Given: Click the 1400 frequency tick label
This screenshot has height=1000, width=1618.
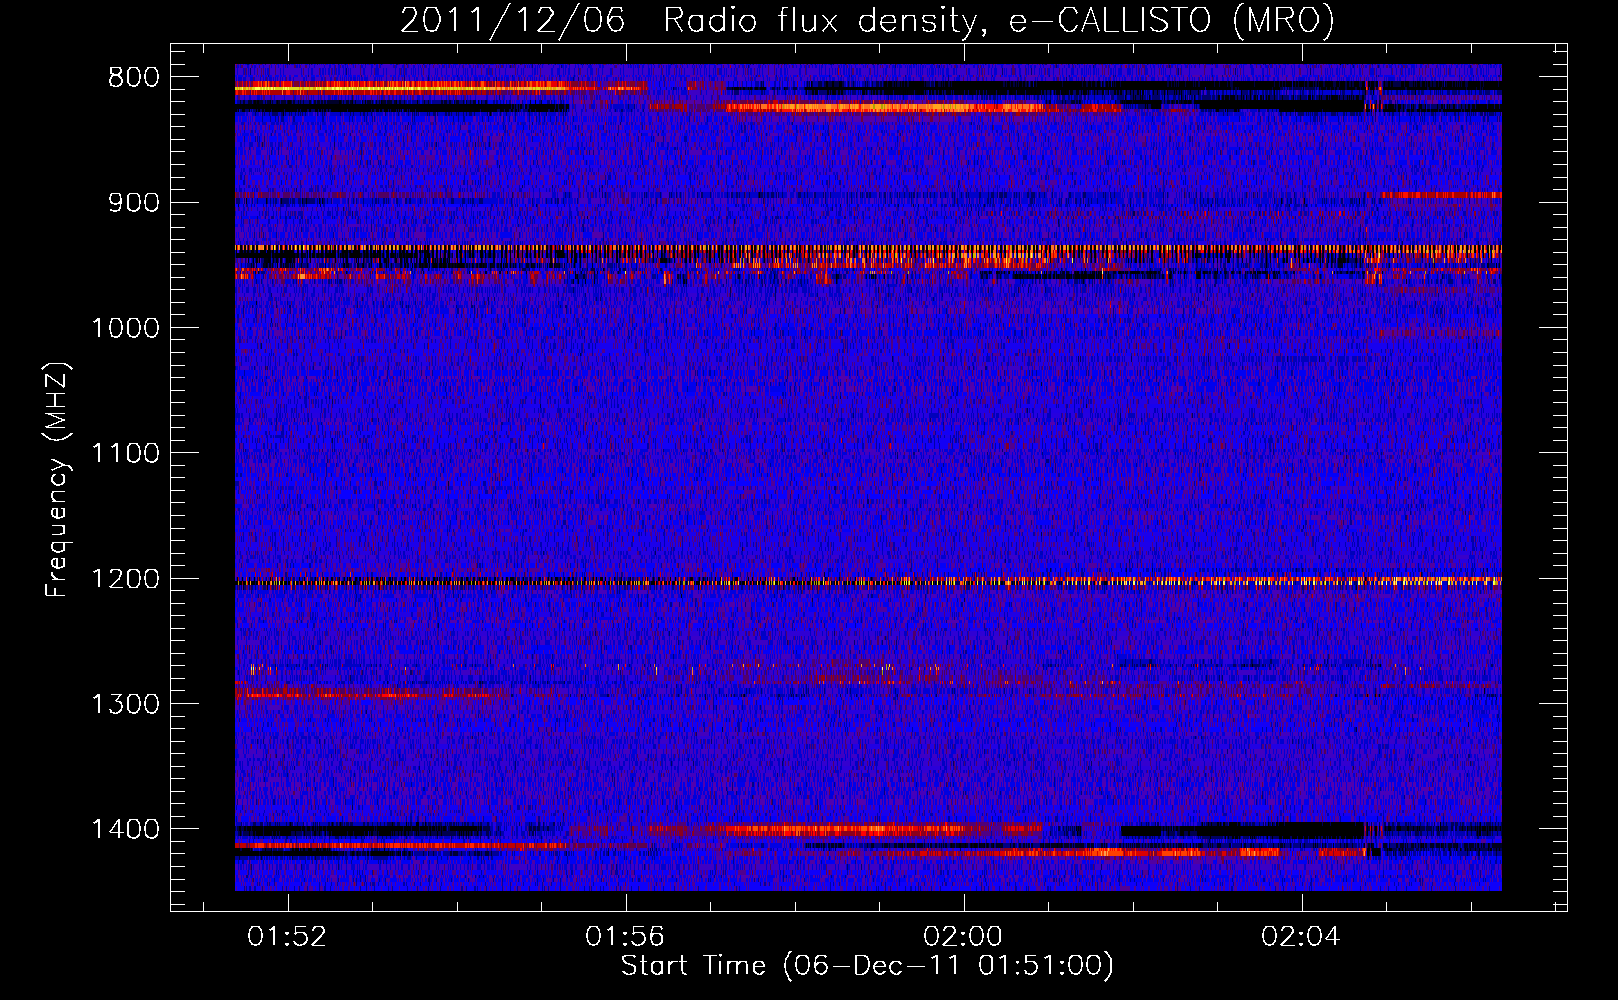Looking at the screenshot, I should [125, 829].
